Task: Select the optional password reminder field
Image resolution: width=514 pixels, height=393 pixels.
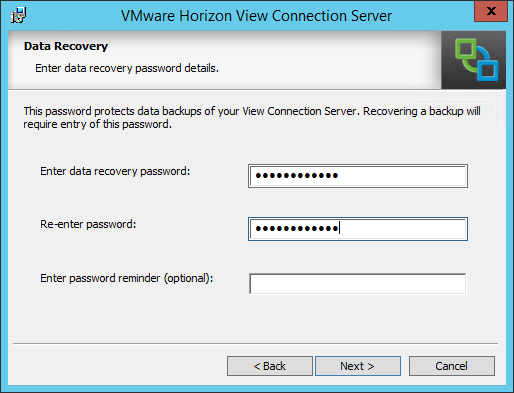Action: pyautogui.click(x=358, y=284)
